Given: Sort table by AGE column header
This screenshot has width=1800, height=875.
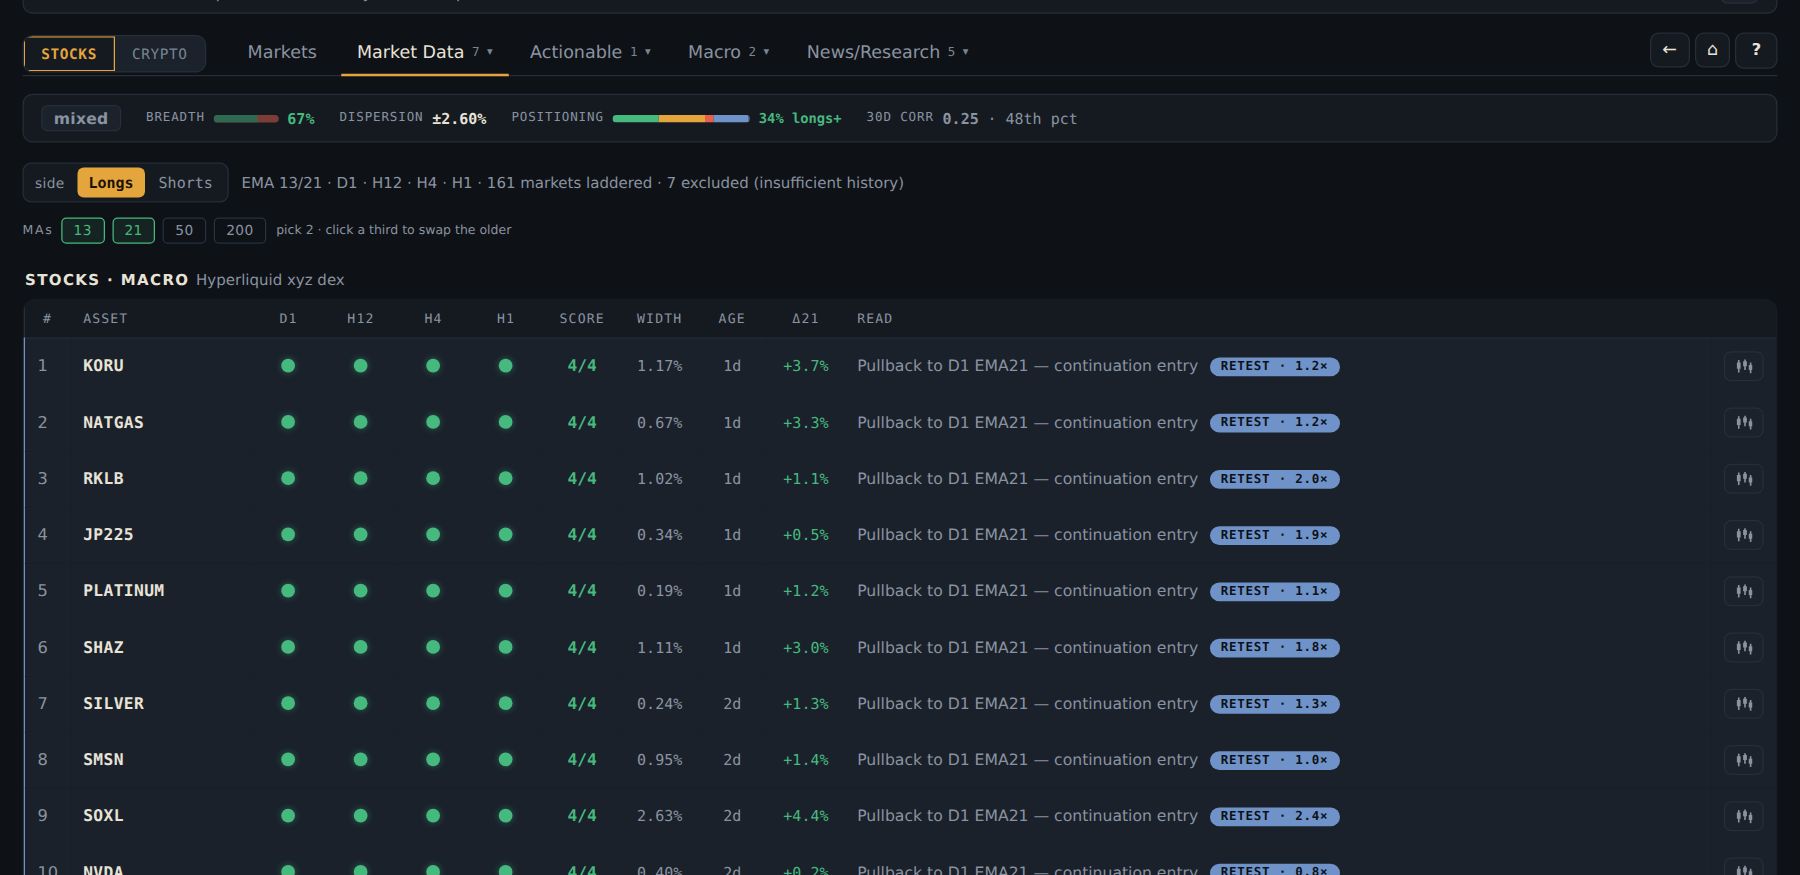Looking at the screenshot, I should coord(731,319).
